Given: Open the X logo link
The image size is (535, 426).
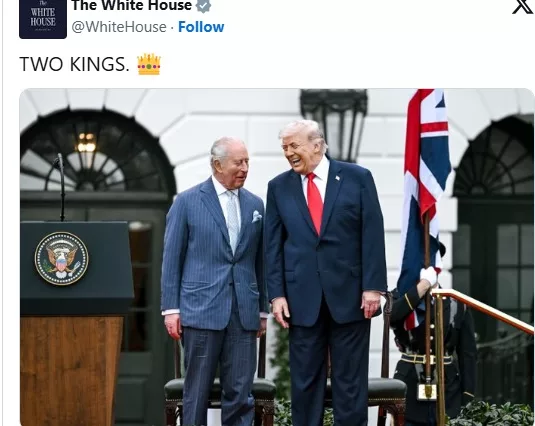Looking at the screenshot, I should pos(523,7).
